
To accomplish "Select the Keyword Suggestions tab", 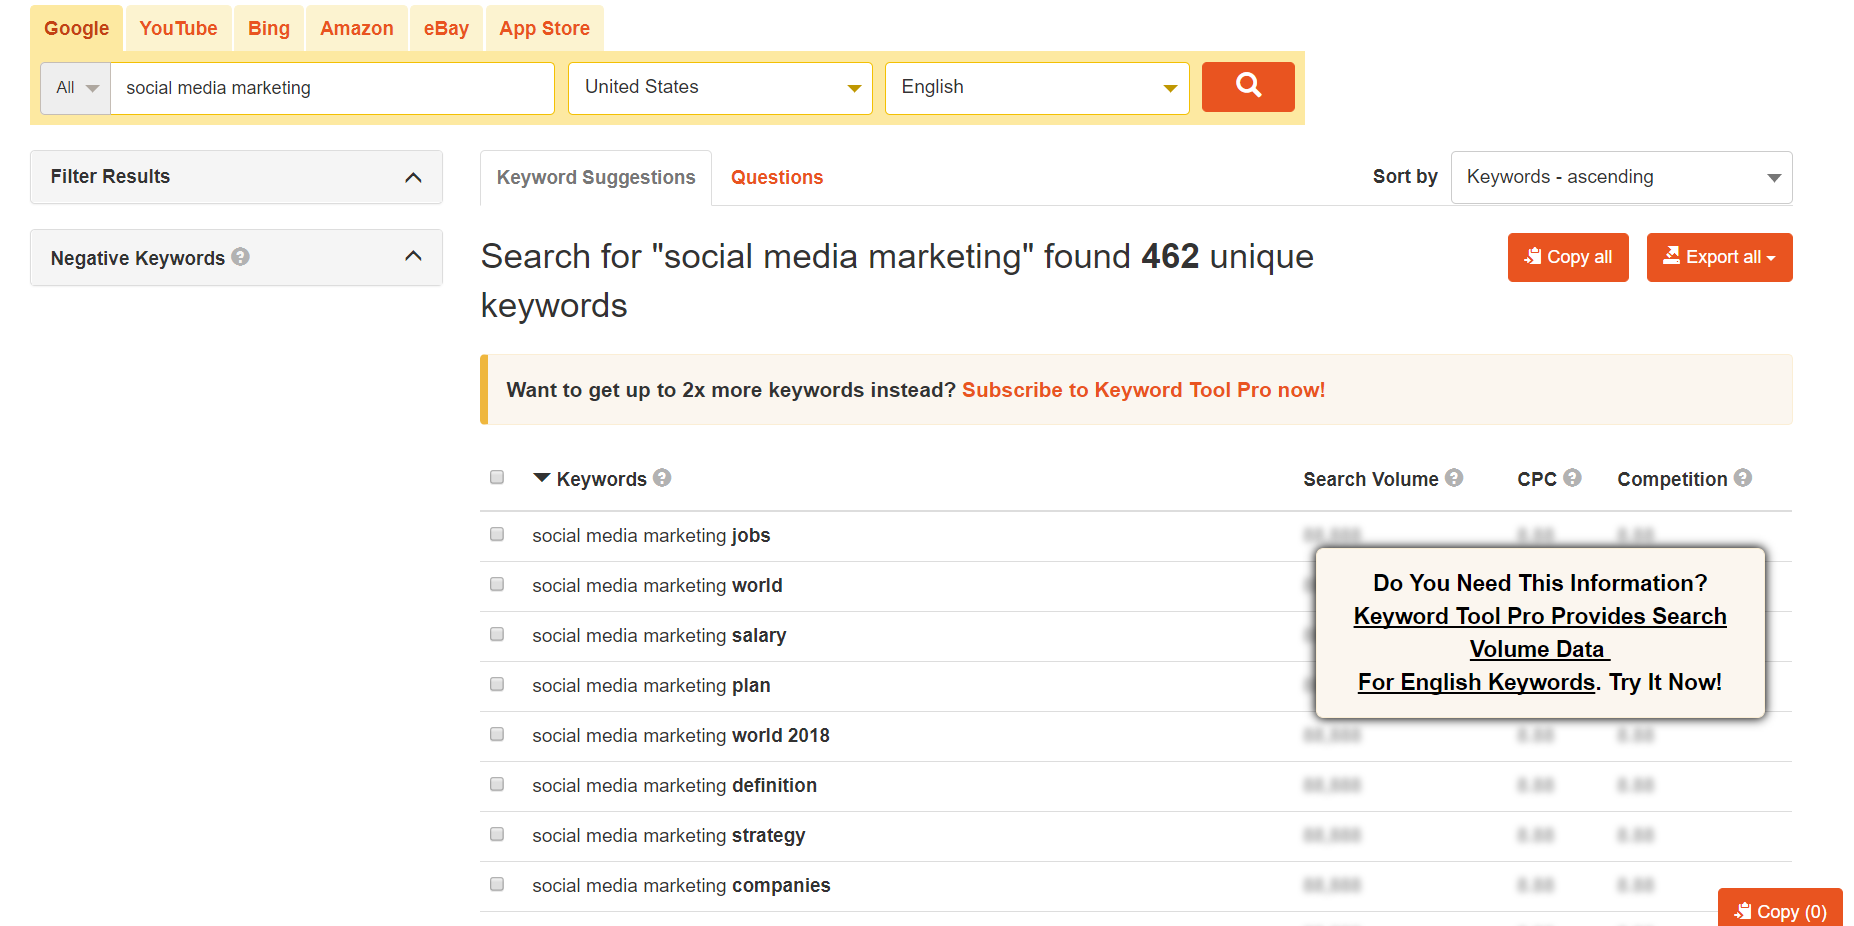I will pos(596,177).
